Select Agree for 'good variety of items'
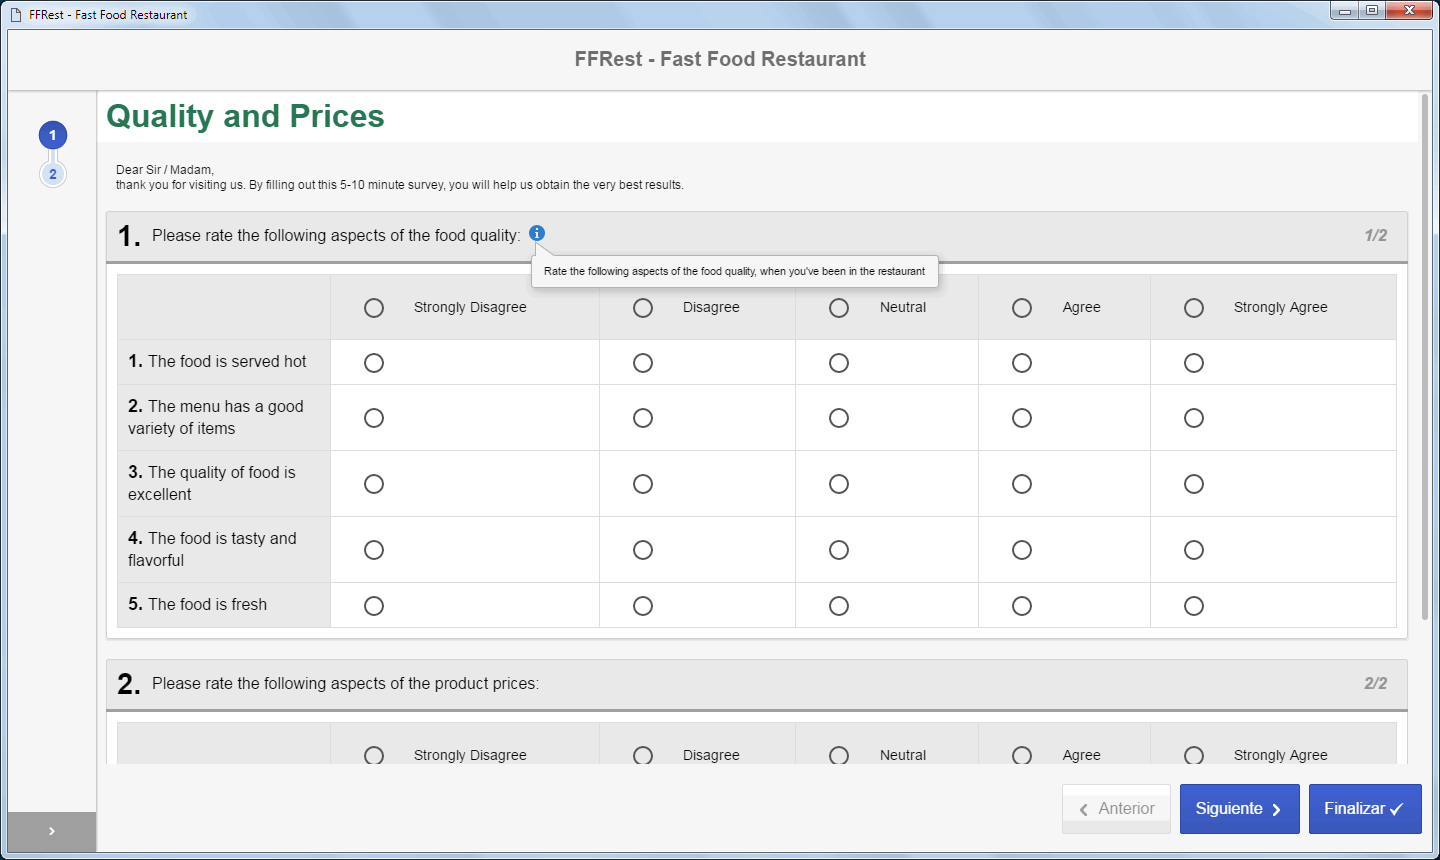 1022,418
